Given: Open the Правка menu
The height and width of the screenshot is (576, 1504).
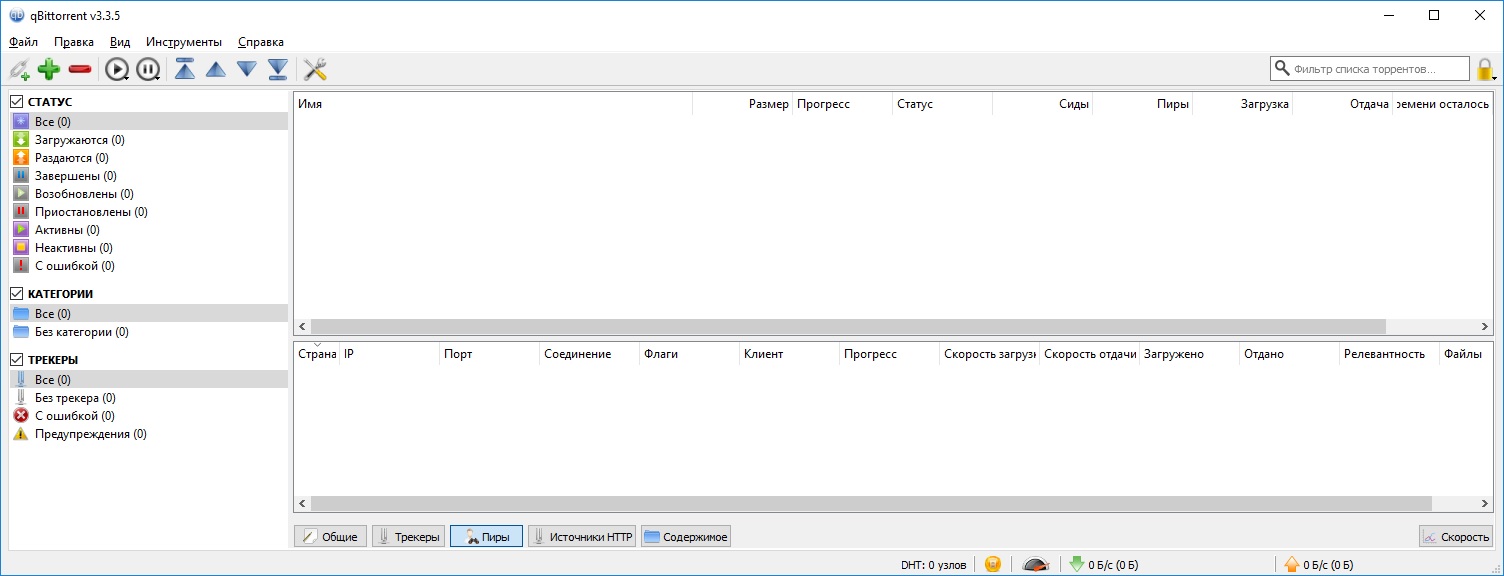Looking at the screenshot, I should click(74, 42).
